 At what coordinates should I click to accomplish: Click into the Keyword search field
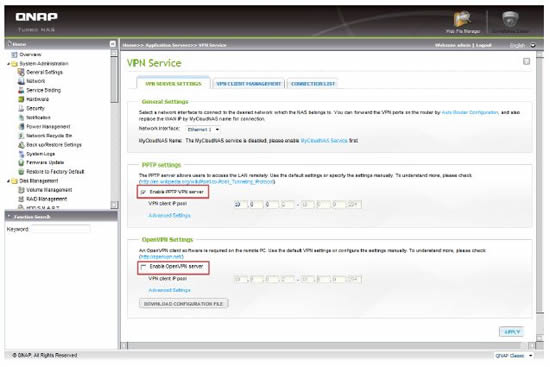[60, 229]
